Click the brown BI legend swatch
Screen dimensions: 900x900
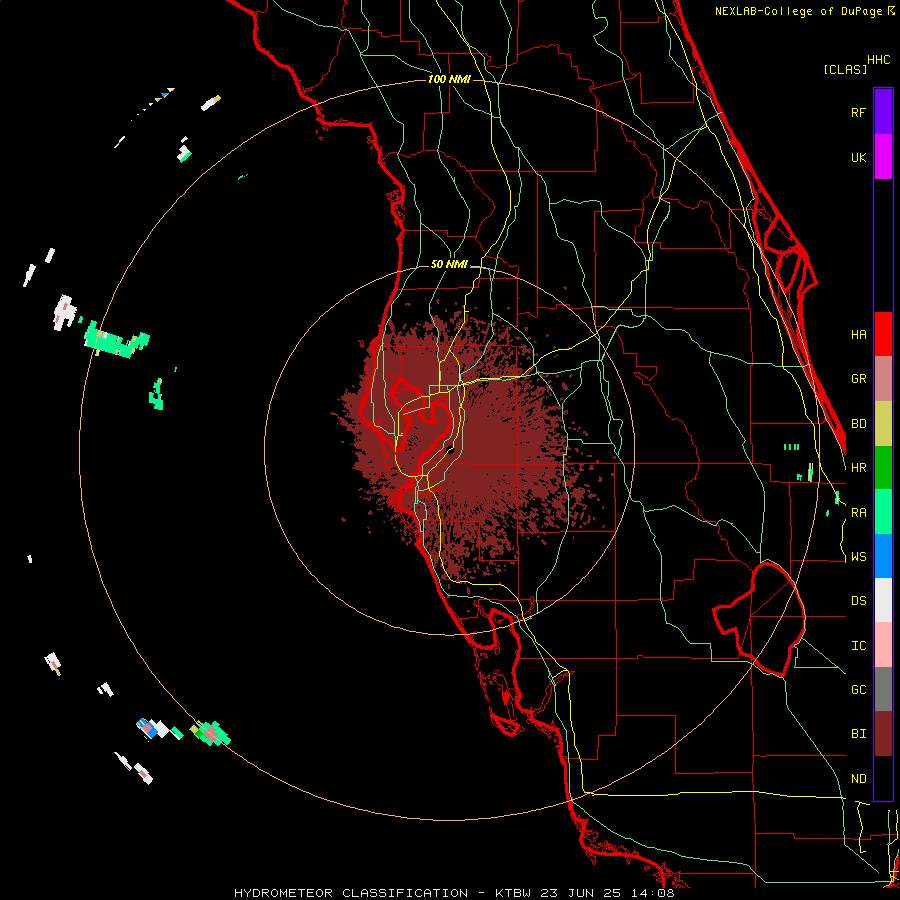(x=883, y=734)
